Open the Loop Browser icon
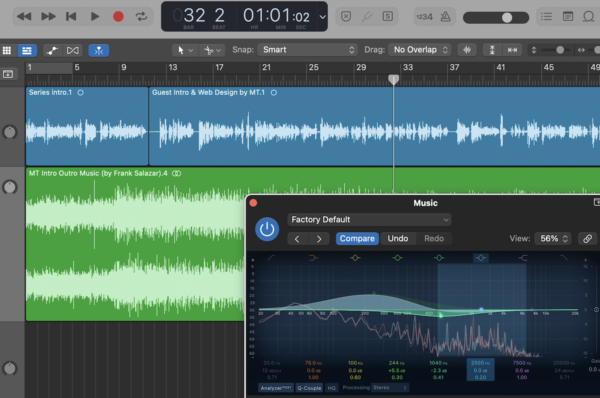 click(589, 16)
